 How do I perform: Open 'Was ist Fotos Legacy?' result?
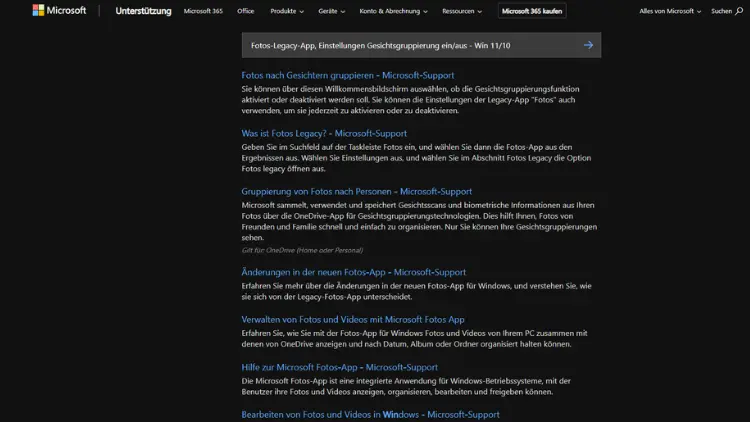(x=324, y=133)
